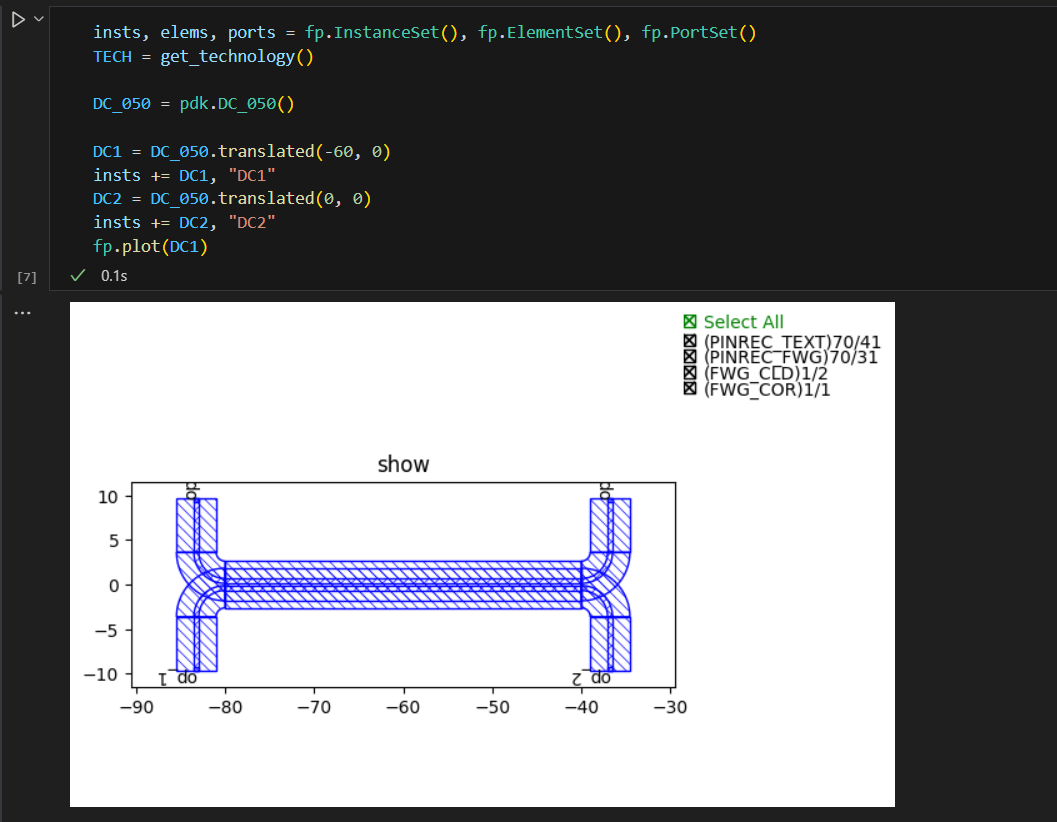Click the TECH = get_technology() line
The width and height of the screenshot is (1057, 822).
coord(203,57)
